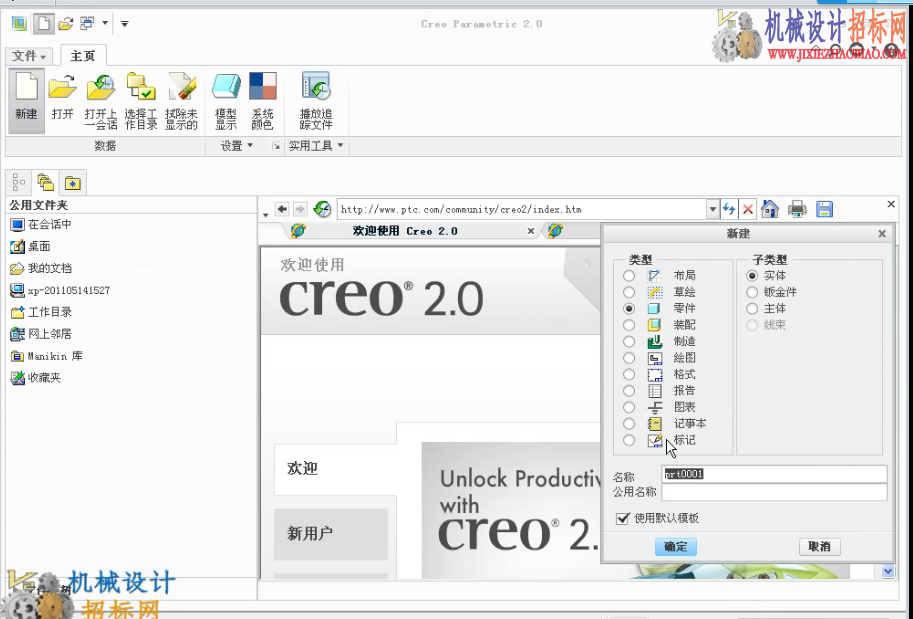Open Manikin 库 library
This screenshot has height=619, width=913.
(x=47, y=356)
